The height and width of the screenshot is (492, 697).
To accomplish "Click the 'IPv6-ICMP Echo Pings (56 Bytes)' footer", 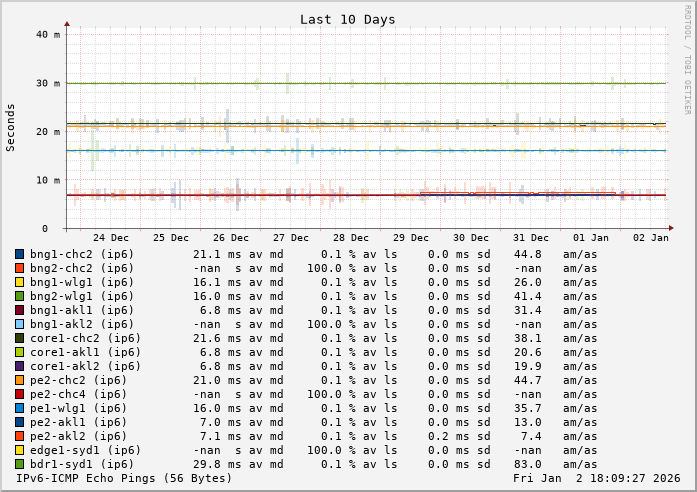I will click(x=124, y=478).
